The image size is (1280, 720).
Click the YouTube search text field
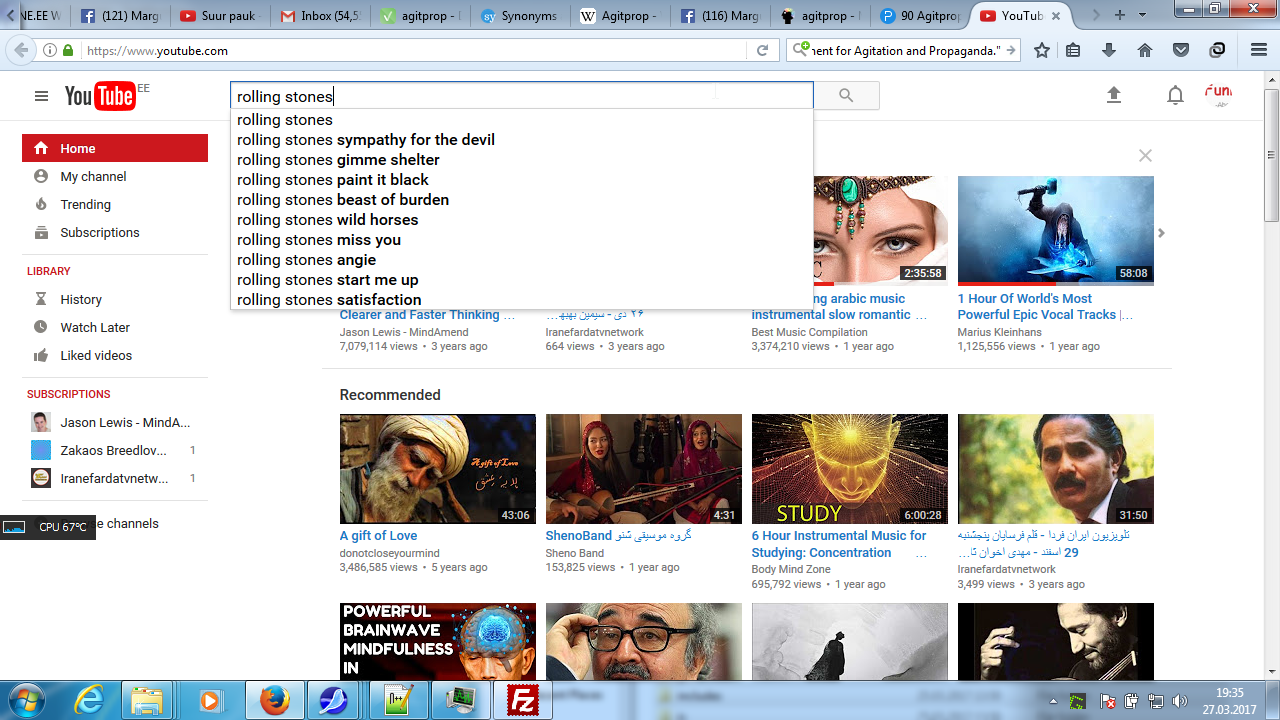click(522, 96)
